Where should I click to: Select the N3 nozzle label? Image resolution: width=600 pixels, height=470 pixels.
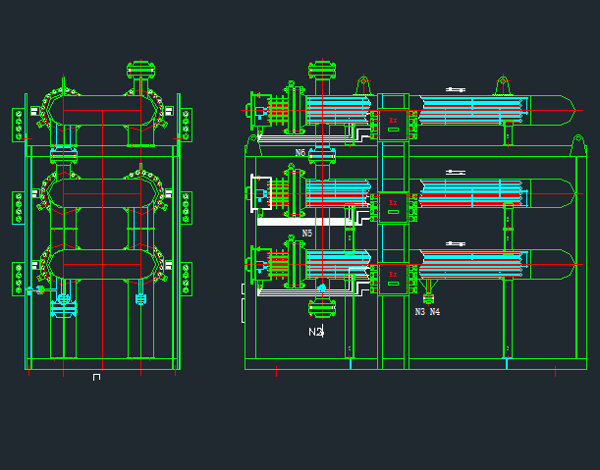tap(420, 312)
